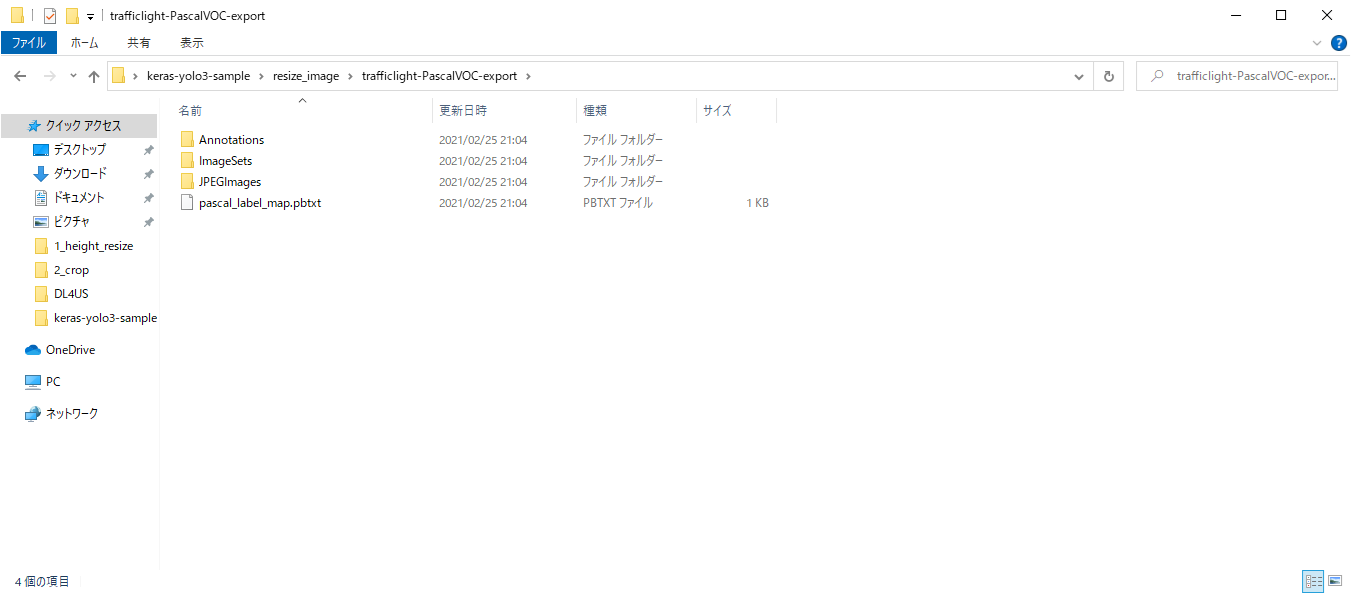Select the Annotations folder
Image resolution: width=1351 pixels, height=594 pixels.
[231, 140]
